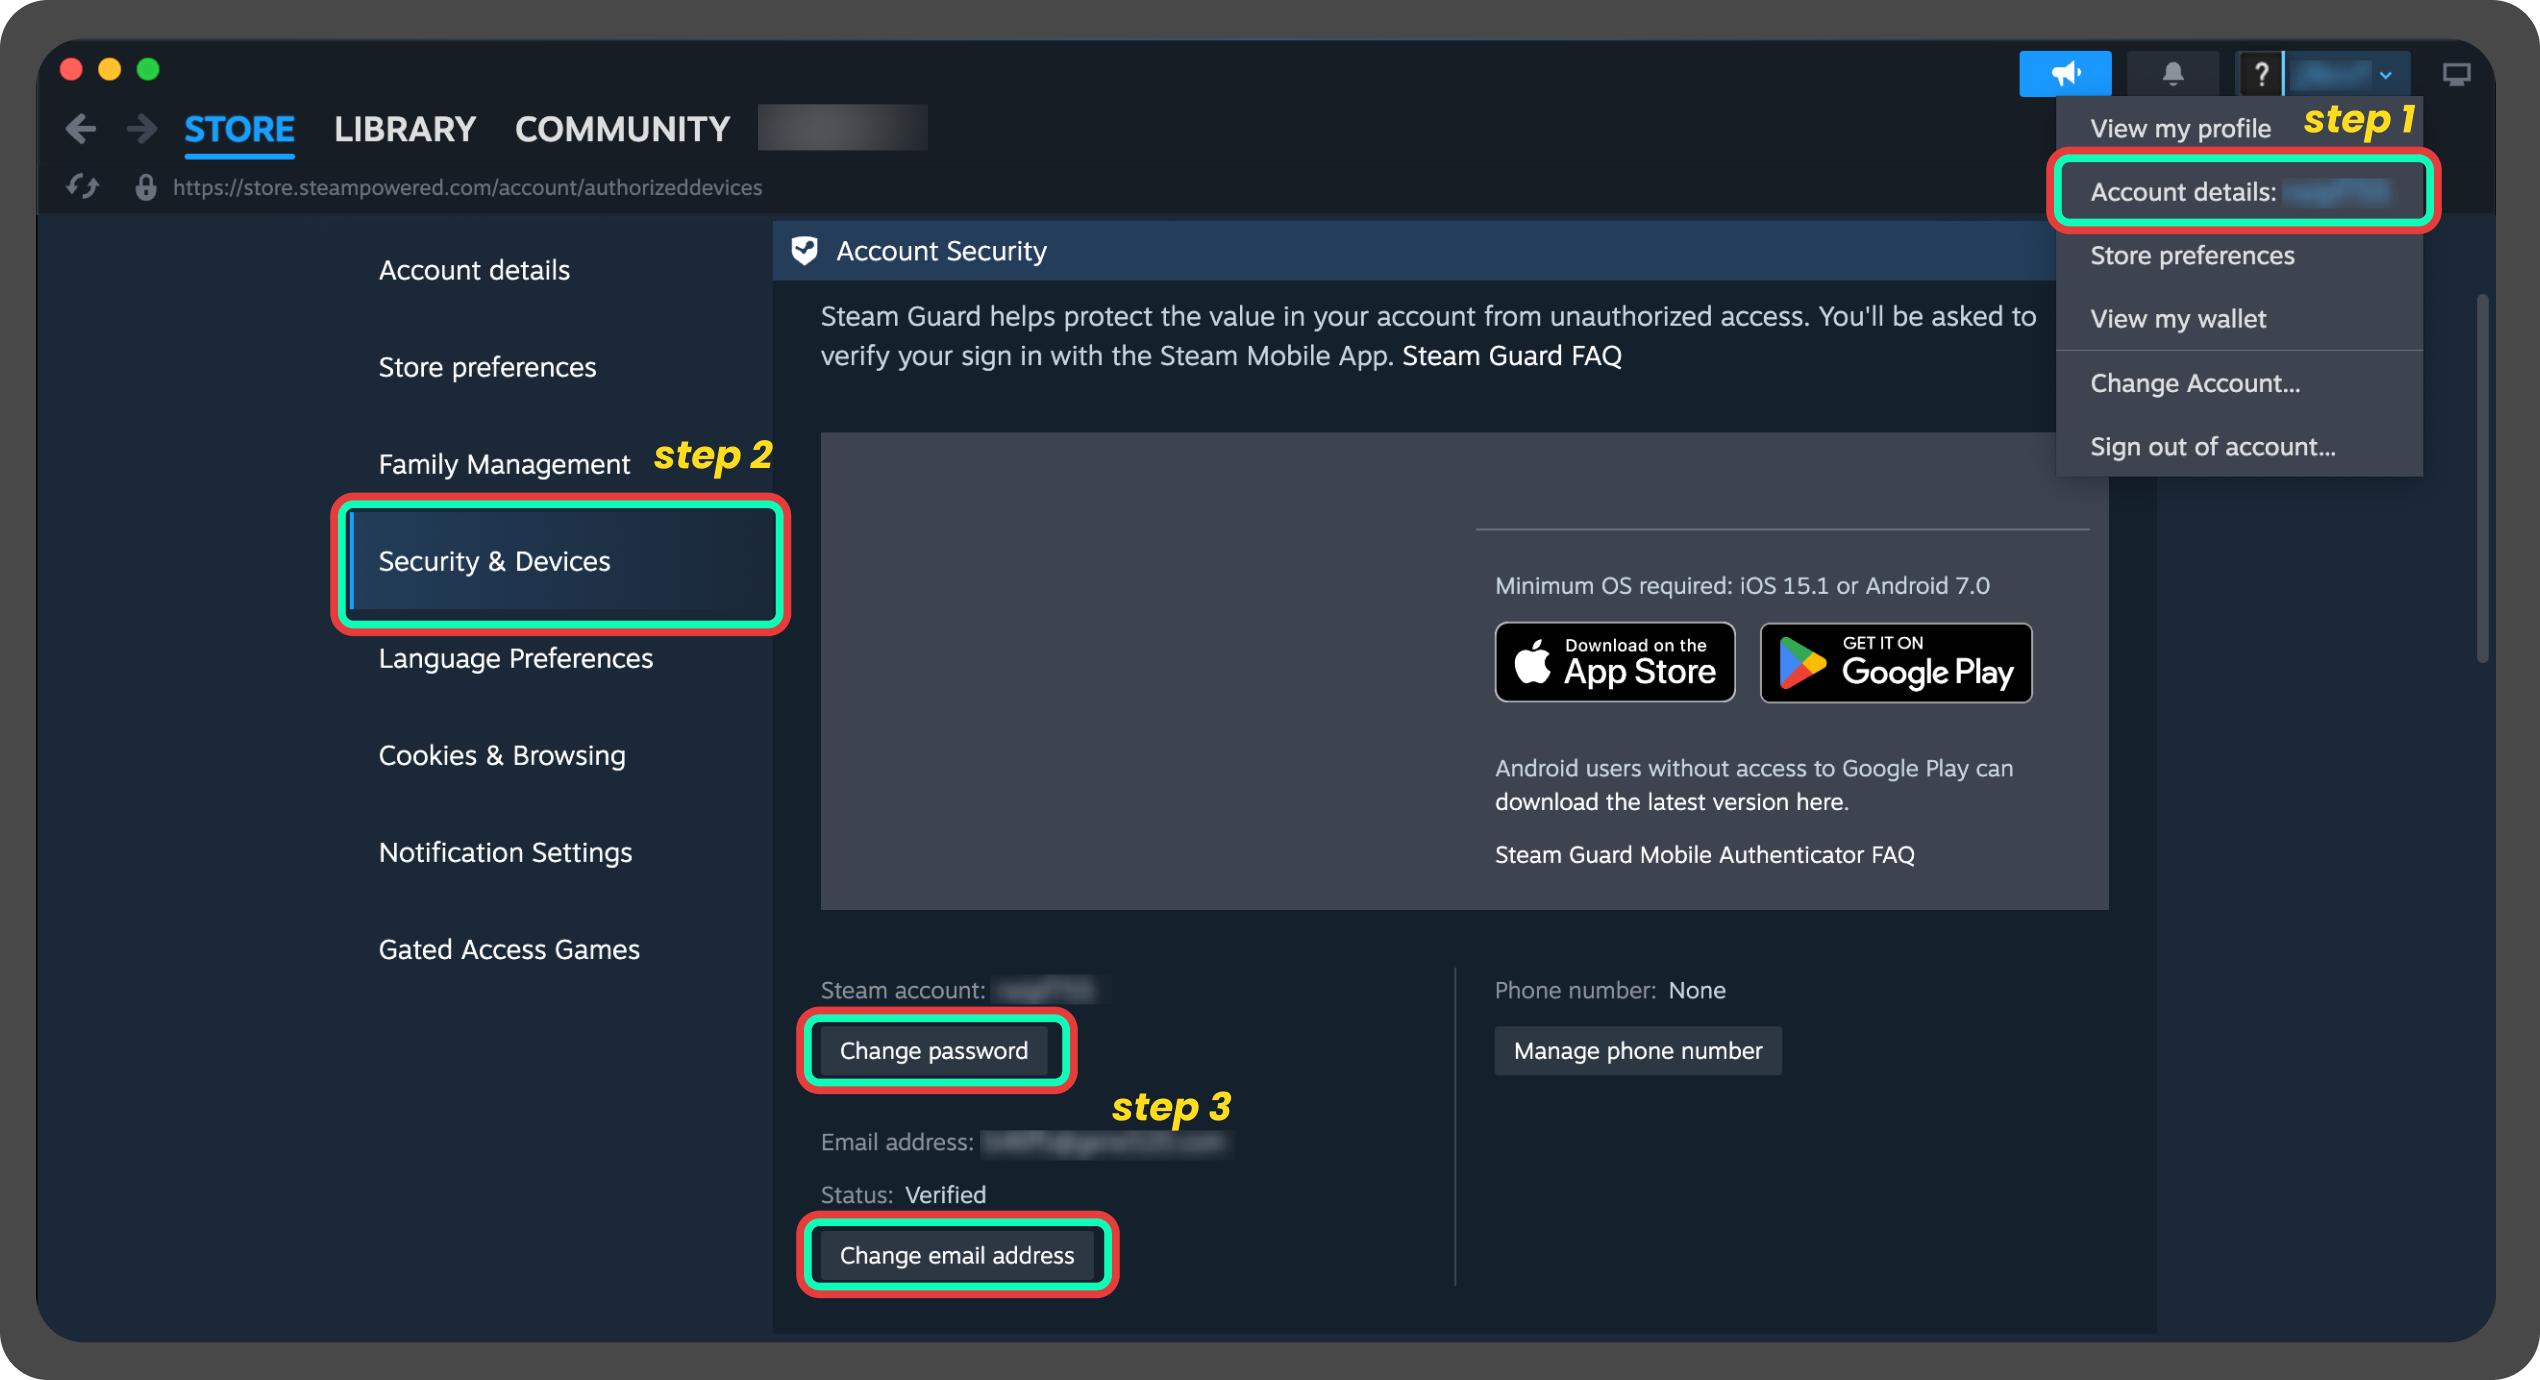Click the page vertical scrollbar
The width and height of the screenshot is (2540, 1380).
[x=2481, y=478]
